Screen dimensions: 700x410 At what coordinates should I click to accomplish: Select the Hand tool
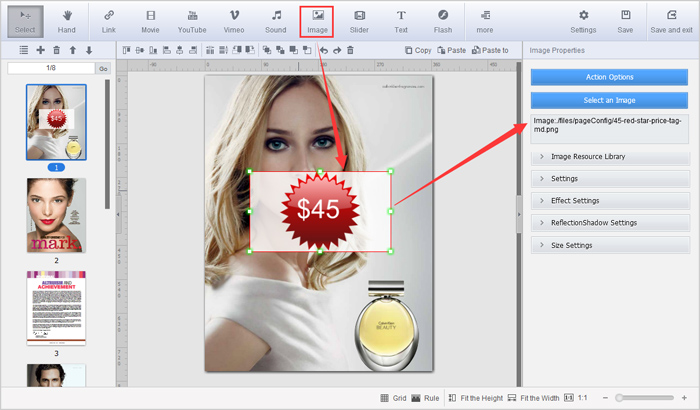point(67,20)
